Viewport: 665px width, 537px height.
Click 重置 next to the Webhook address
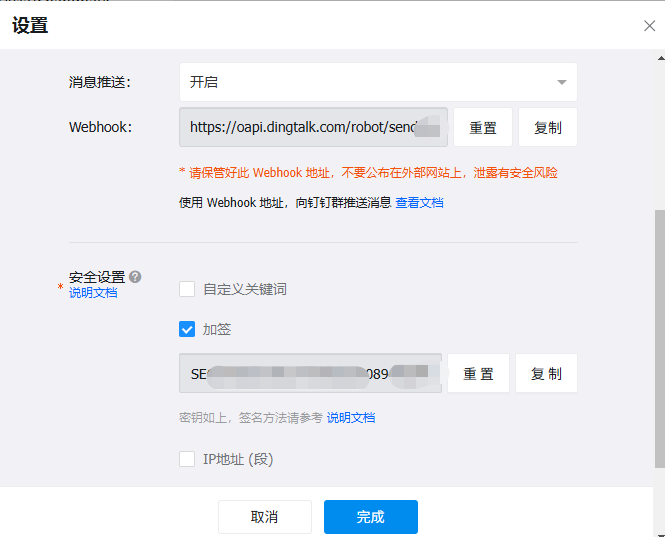click(483, 128)
